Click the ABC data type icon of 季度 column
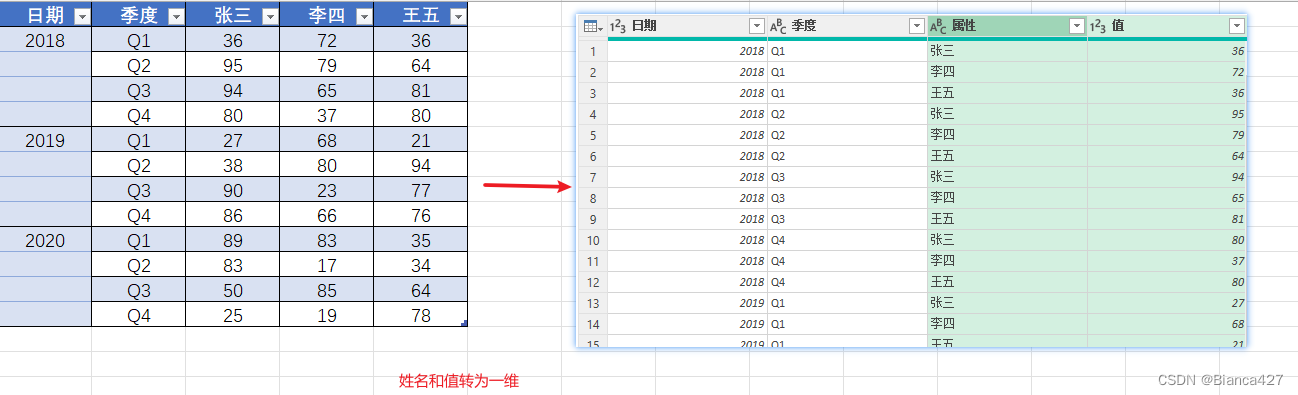Viewport: 1298px width, 395px height. (778, 26)
